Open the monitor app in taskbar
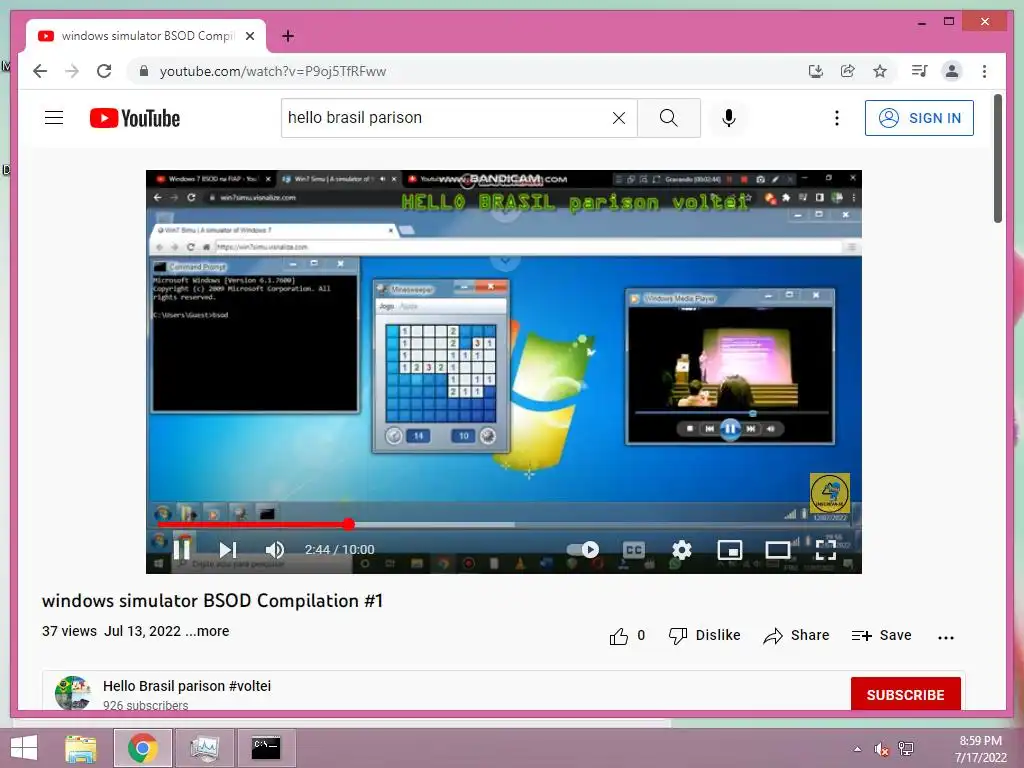This screenshot has width=1024, height=768. [x=204, y=748]
